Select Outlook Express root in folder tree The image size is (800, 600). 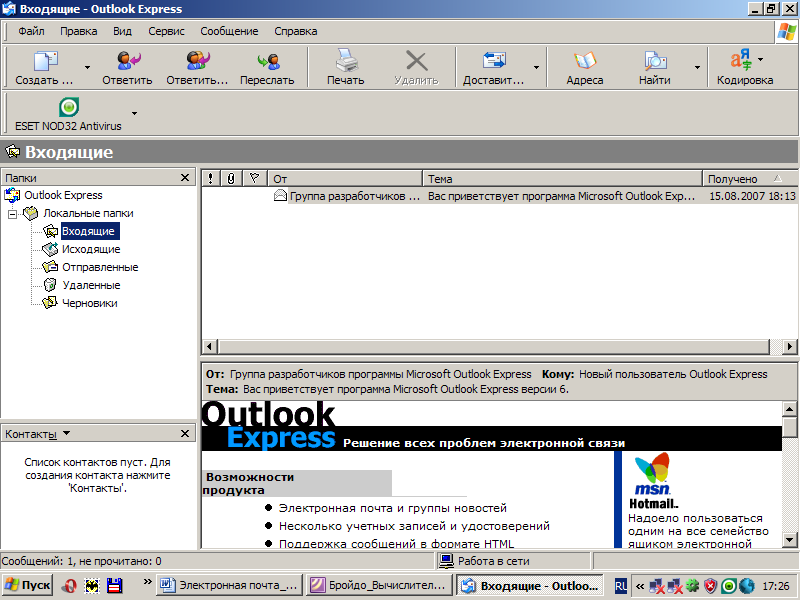coord(63,195)
